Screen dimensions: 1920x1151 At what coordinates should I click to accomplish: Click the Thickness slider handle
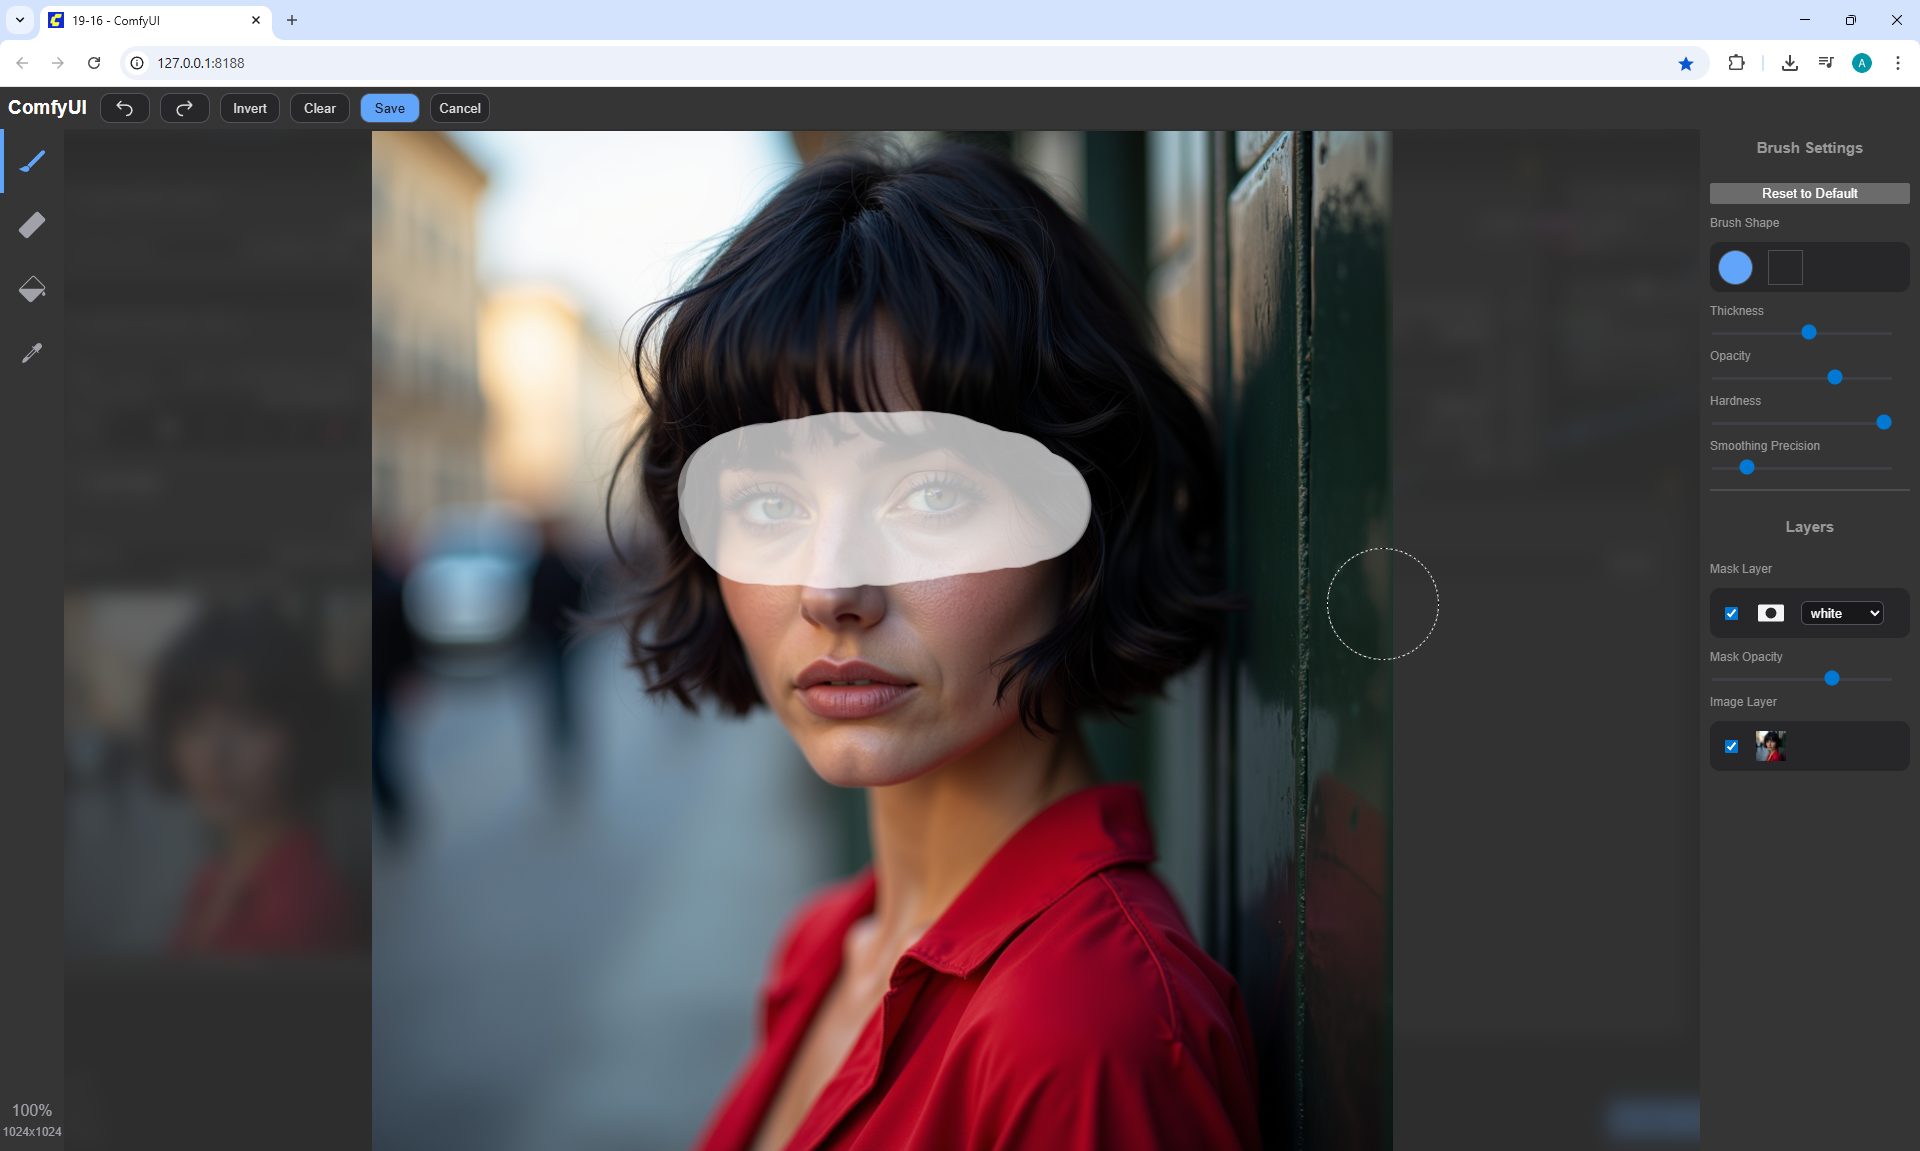tap(1808, 332)
